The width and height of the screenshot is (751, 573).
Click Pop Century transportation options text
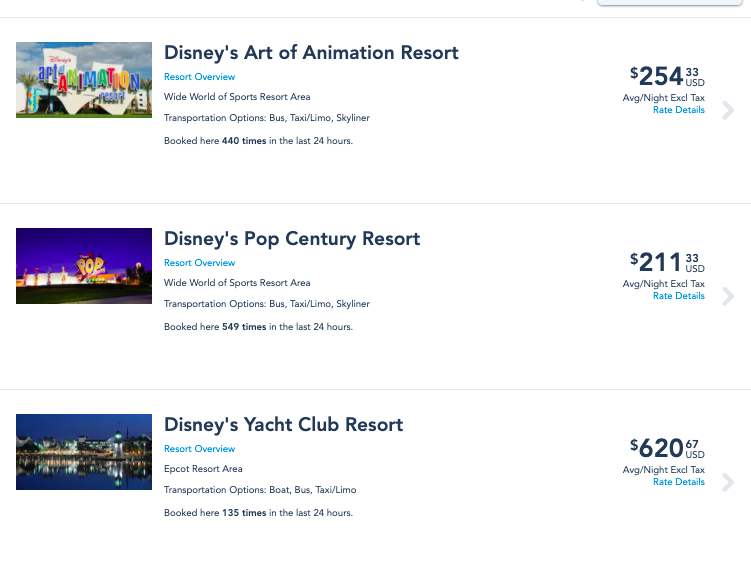click(267, 304)
